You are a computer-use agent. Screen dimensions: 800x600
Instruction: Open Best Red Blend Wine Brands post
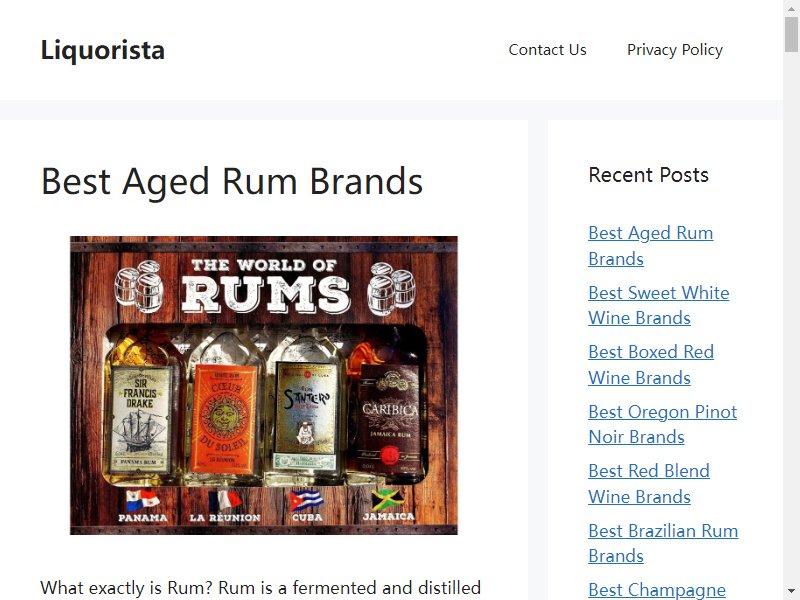click(x=648, y=483)
